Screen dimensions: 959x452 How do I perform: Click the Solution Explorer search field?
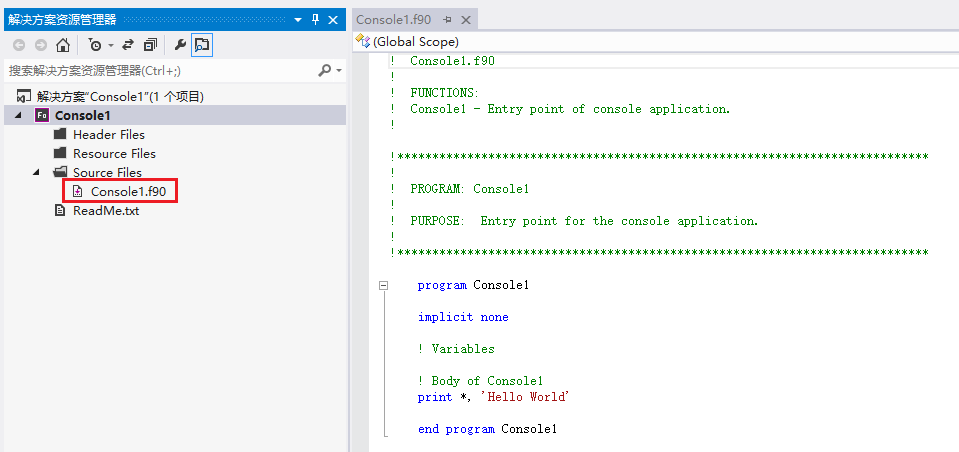point(160,71)
